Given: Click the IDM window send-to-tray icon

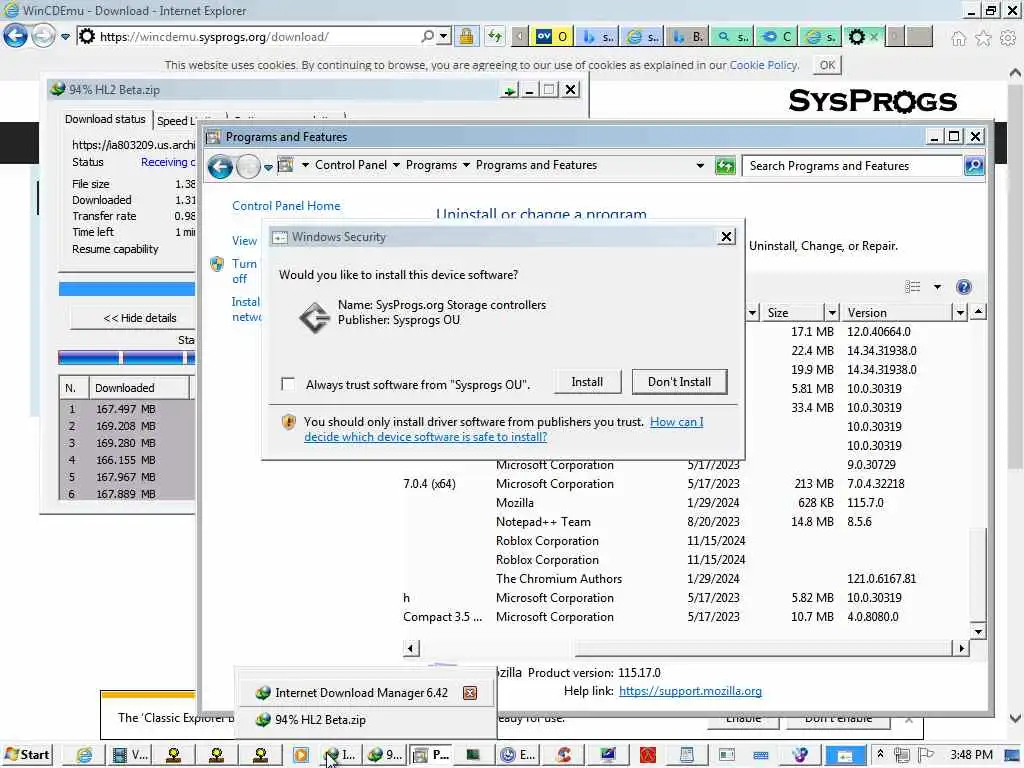Looking at the screenshot, I should [x=509, y=90].
